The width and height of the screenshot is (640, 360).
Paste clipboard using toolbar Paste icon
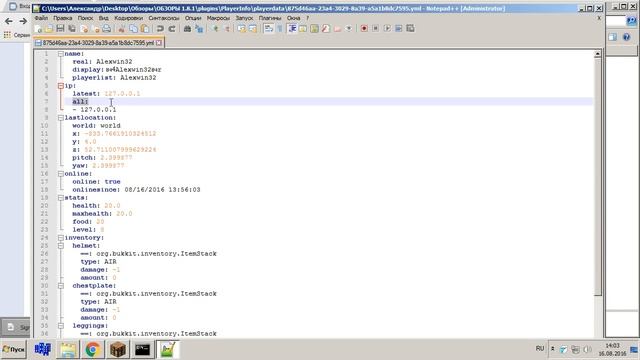[144, 29]
